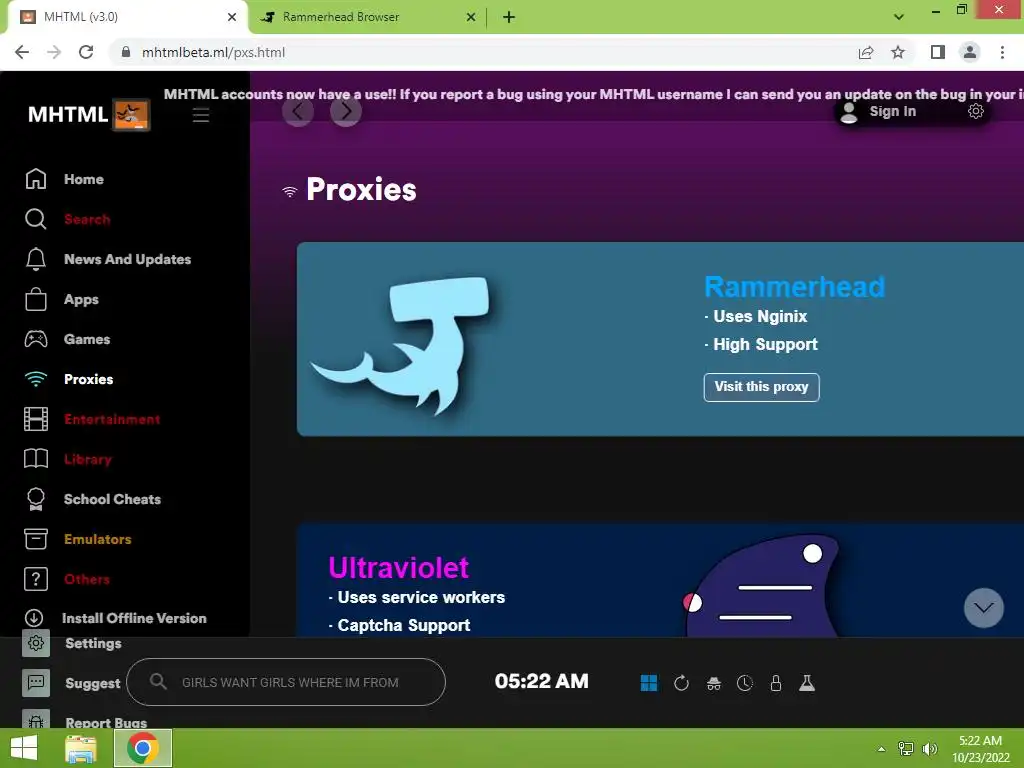
Task: Open the Chrome profile avatar
Action: tap(970, 52)
